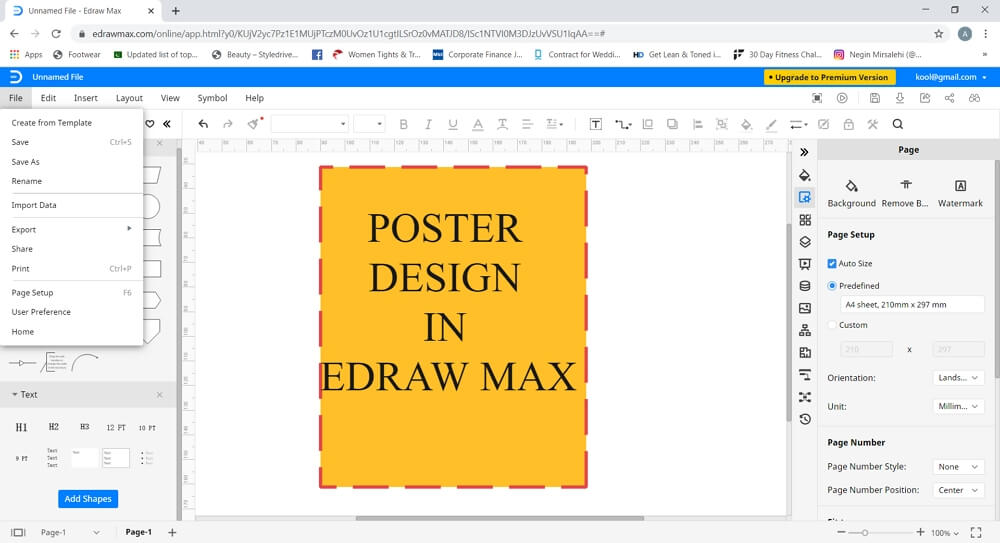Open Page Number Position dropdown

958,490
